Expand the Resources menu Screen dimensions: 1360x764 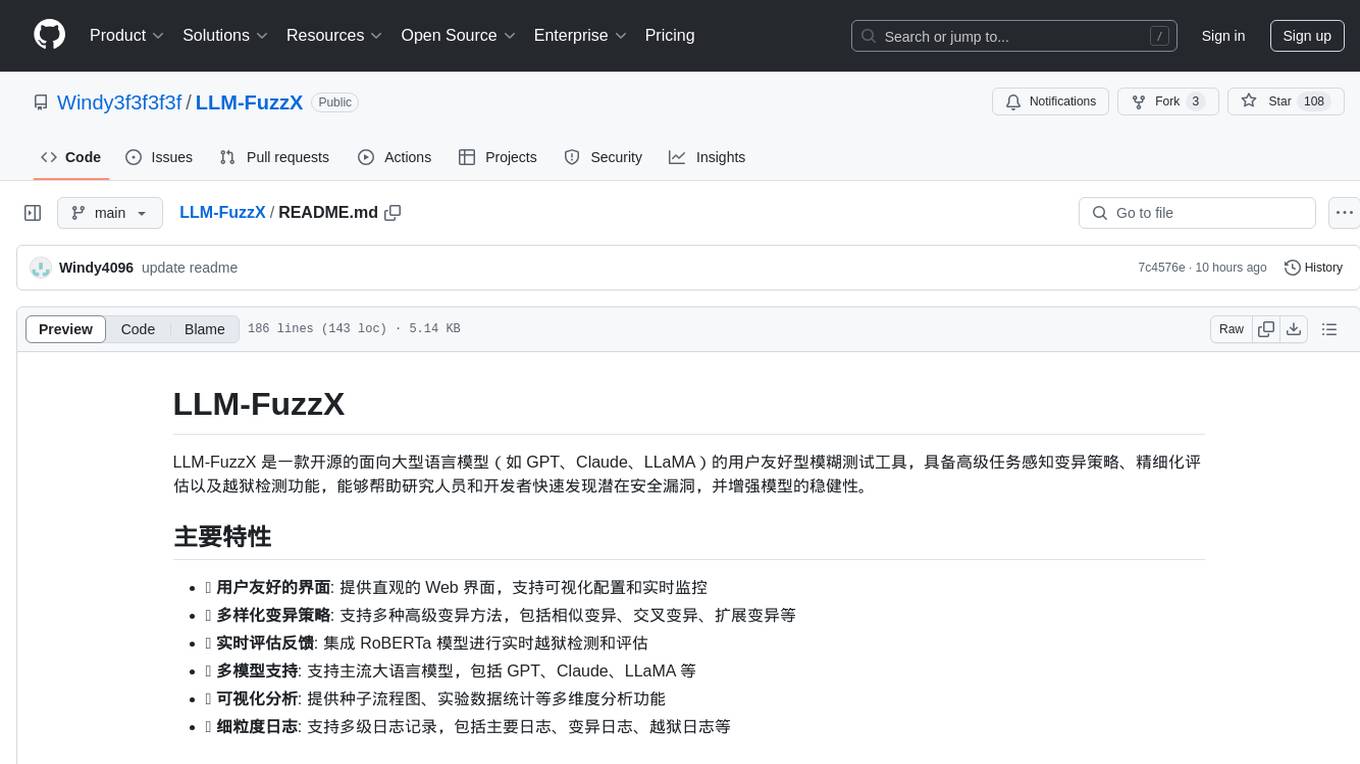coord(334,35)
